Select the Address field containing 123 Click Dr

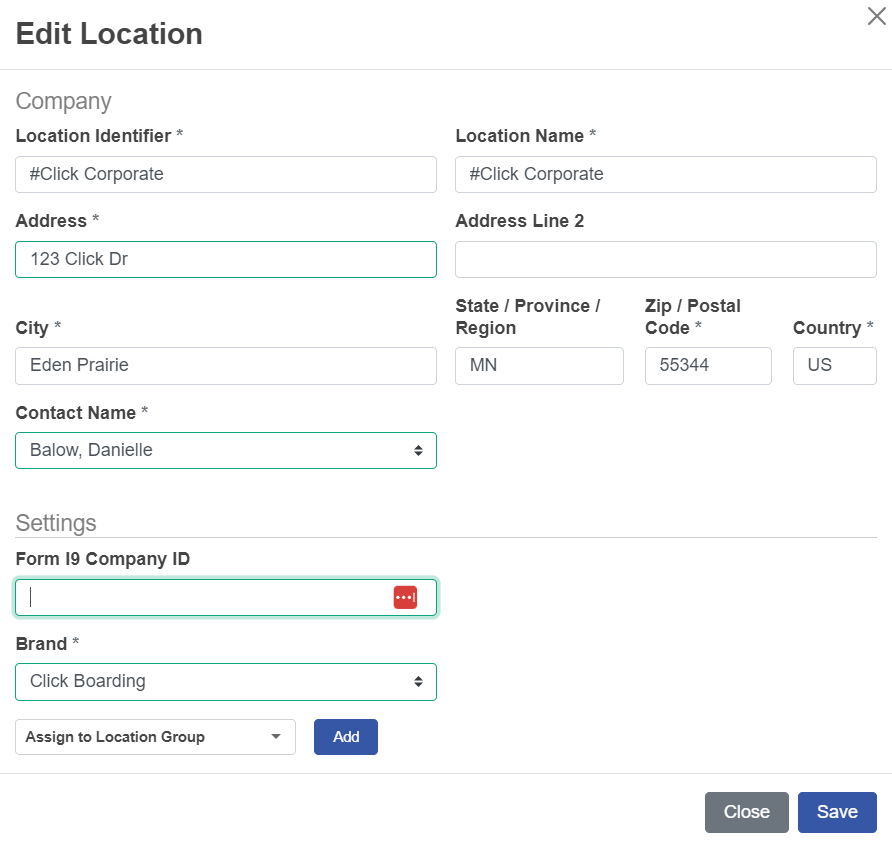[x=226, y=259]
